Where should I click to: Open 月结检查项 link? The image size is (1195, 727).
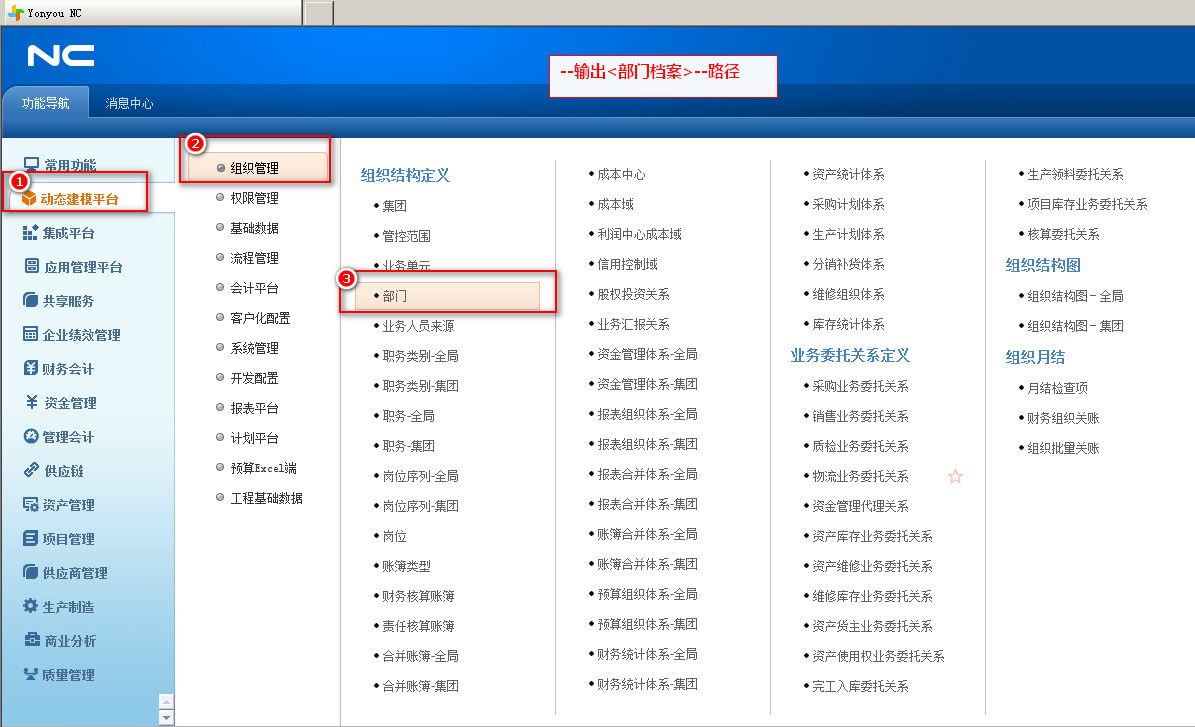[x=1057, y=388]
